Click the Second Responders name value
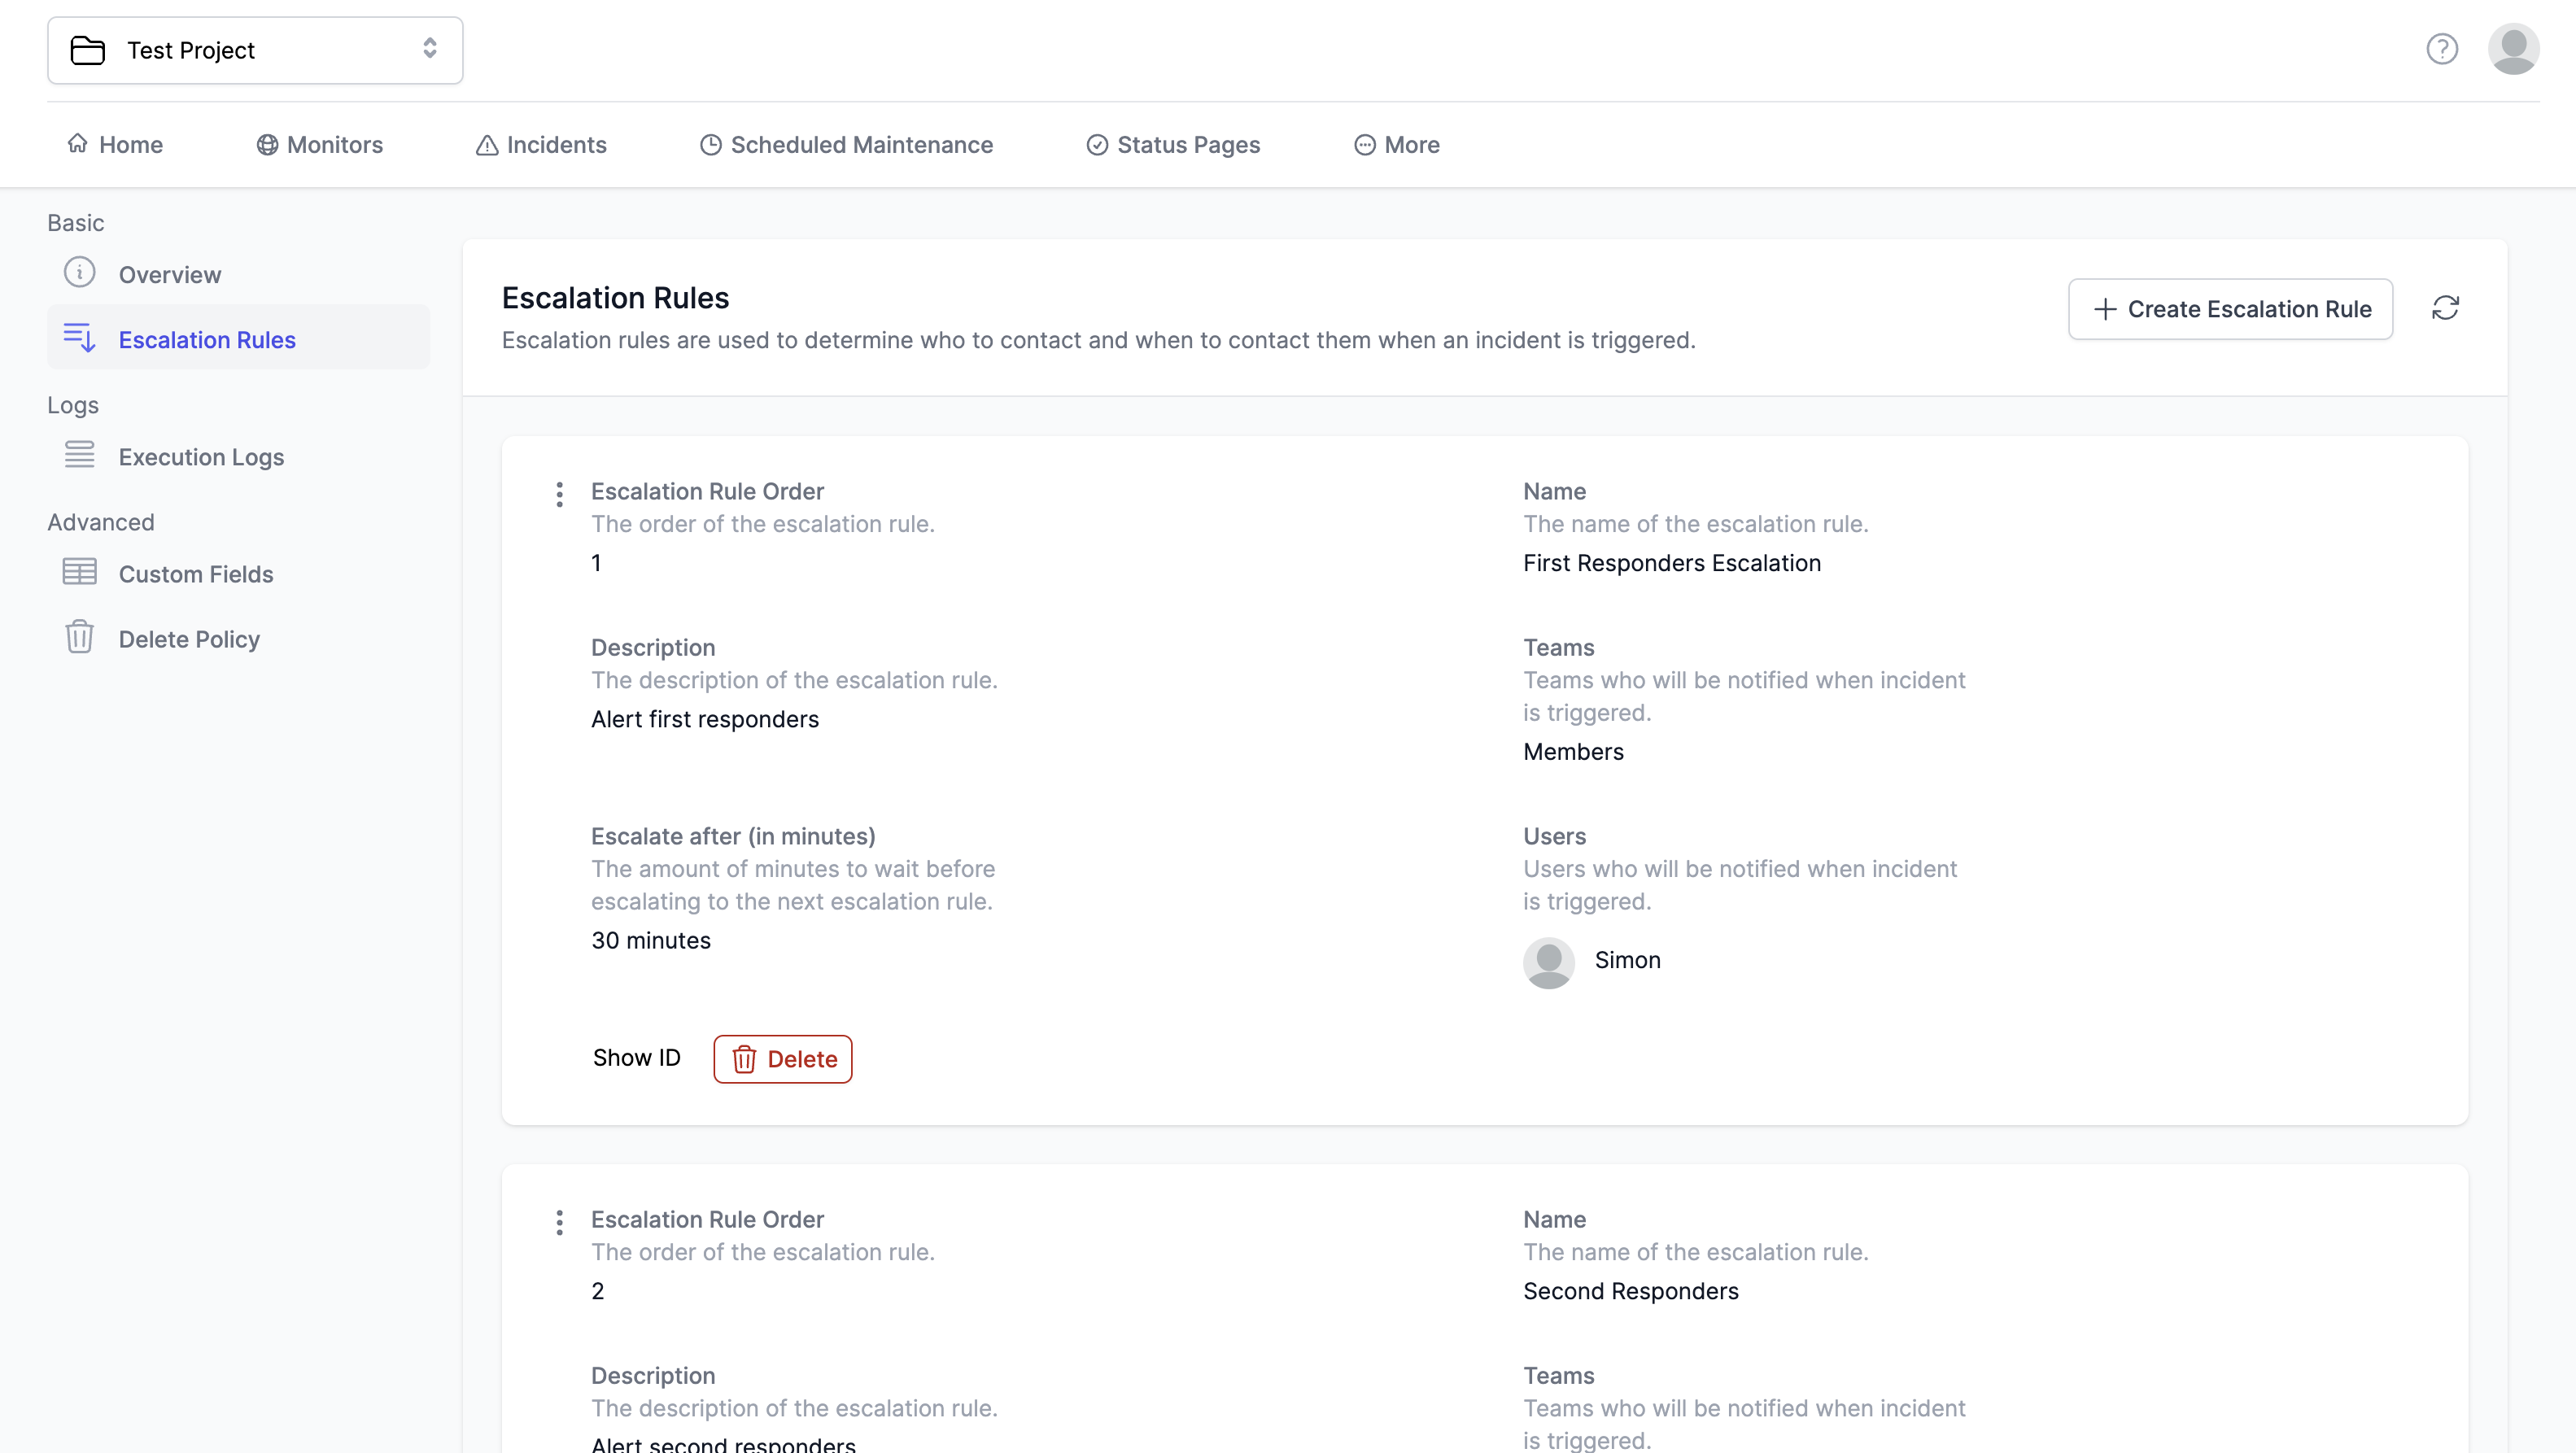 (1631, 1291)
